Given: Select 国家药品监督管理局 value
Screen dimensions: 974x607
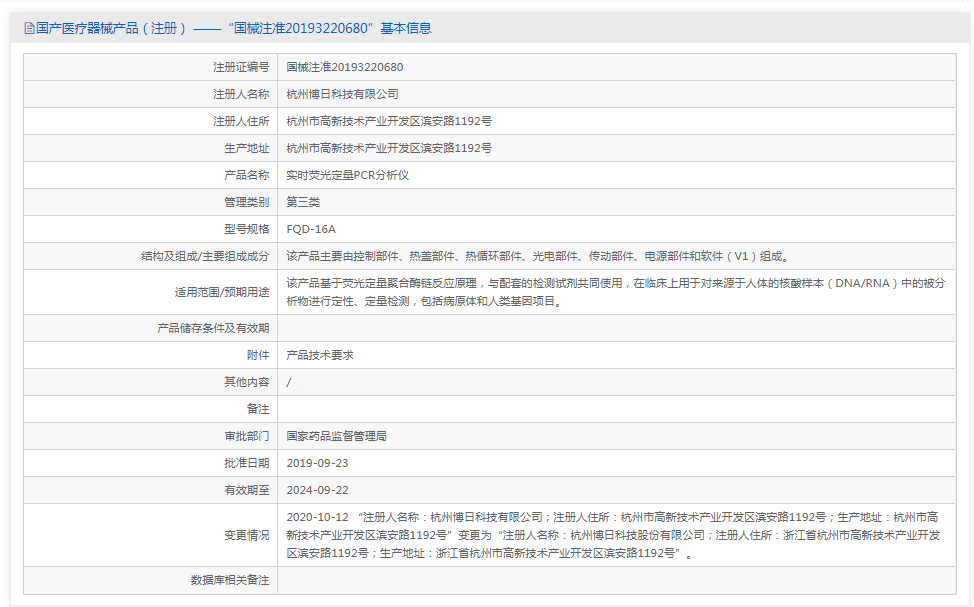Looking at the screenshot, I should [x=337, y=436].
